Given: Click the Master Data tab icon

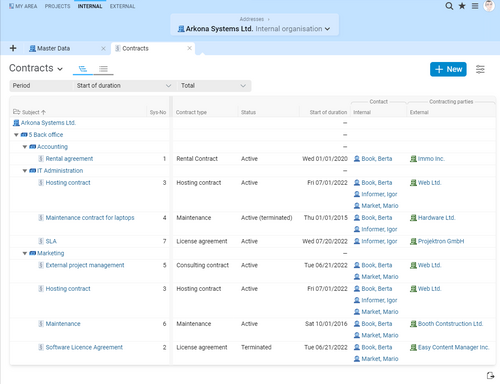Looking at the screenshot, I should coord(32,49).
